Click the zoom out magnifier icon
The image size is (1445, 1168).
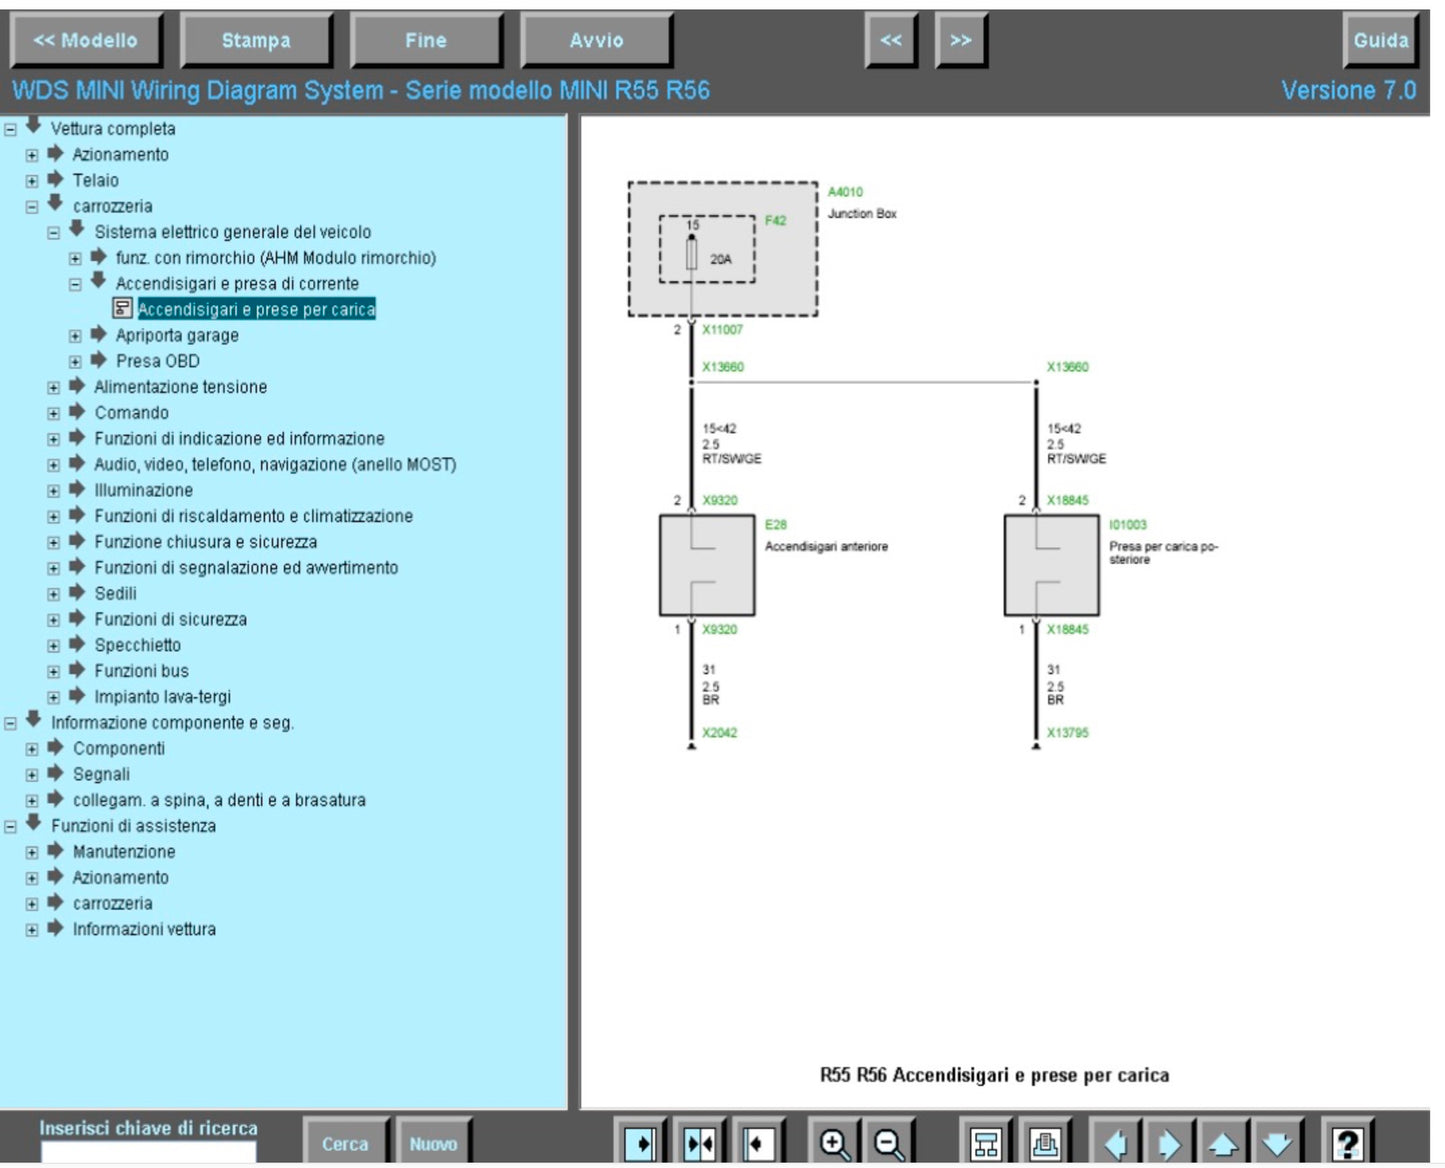point(889,1143)
